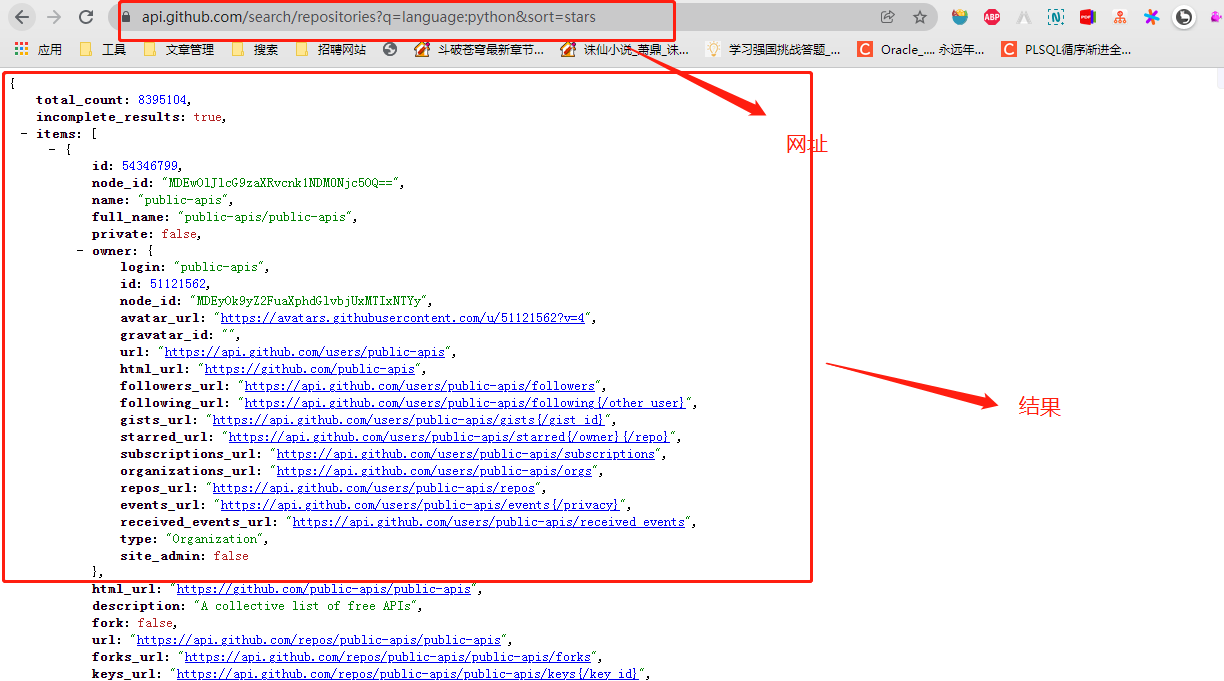
Task: Open the round dark swirl extension
Action: click(x=1184, y=17)
